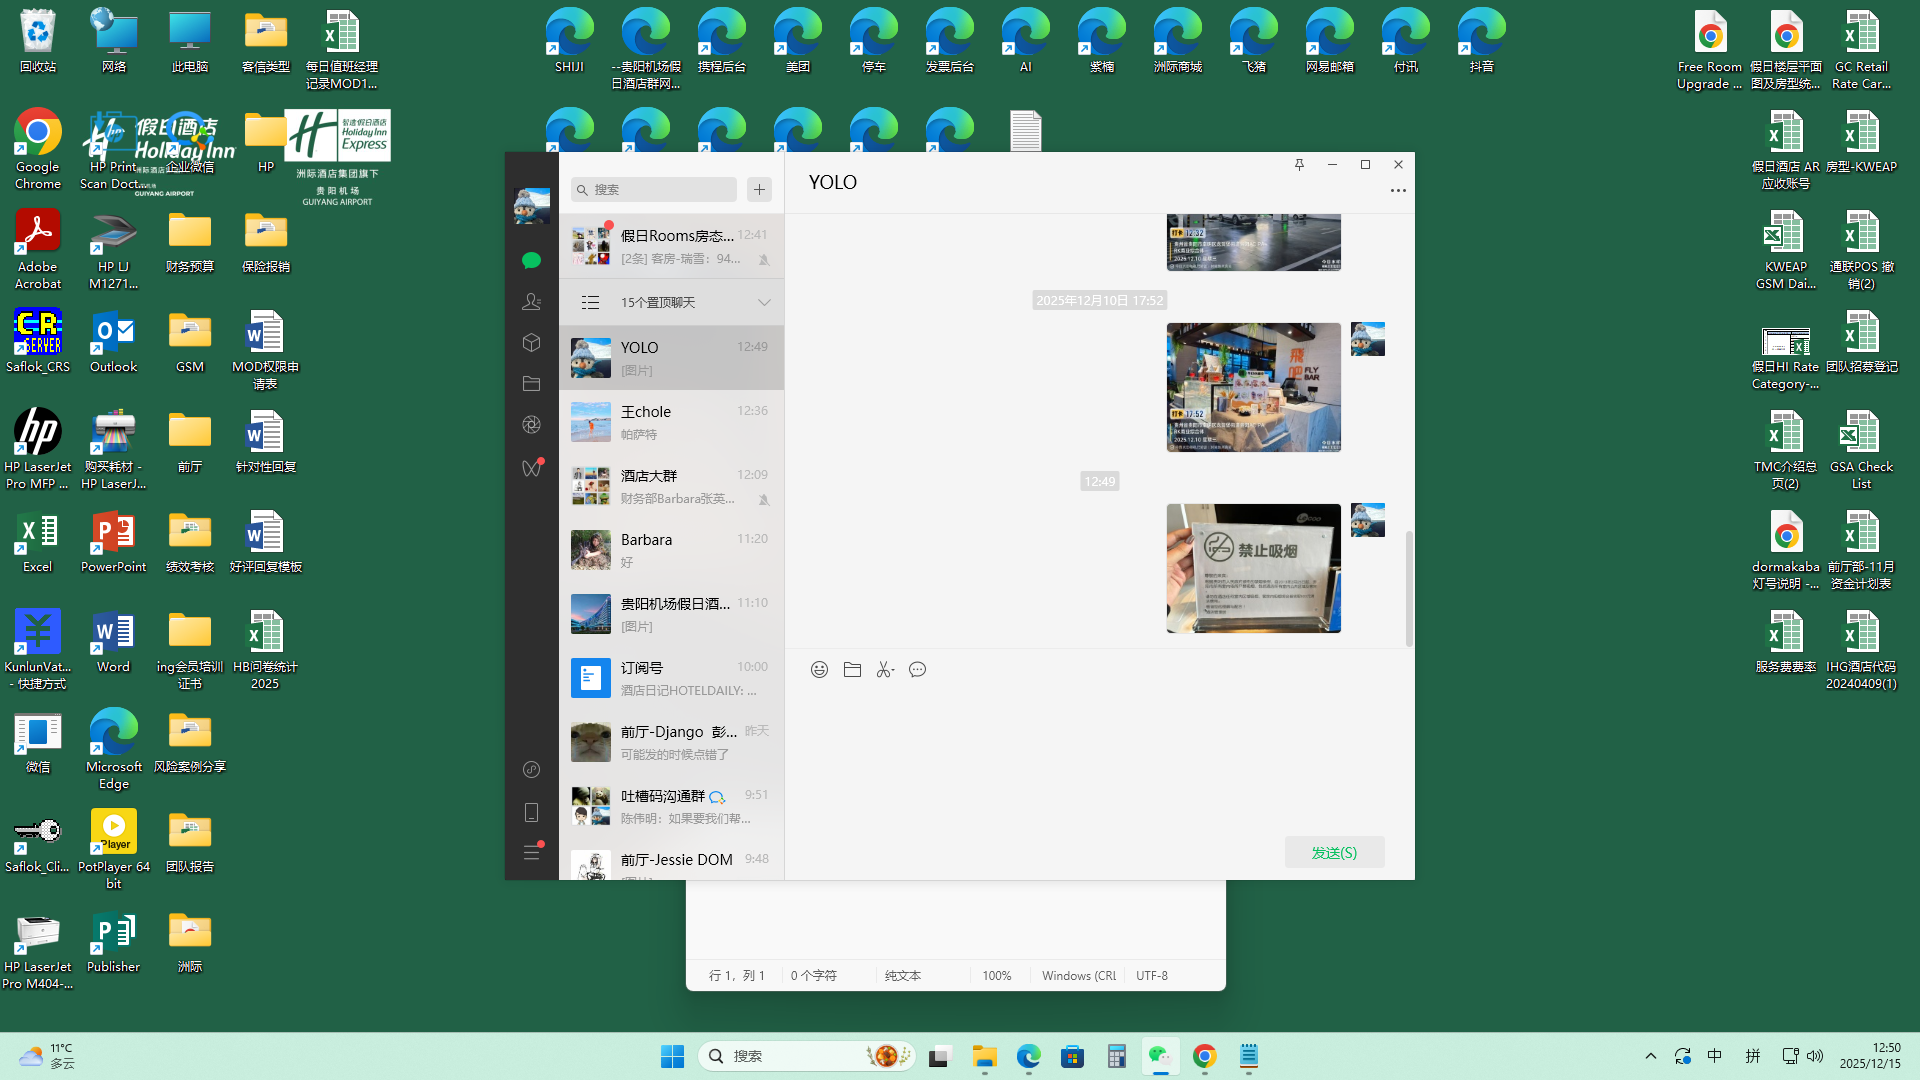Click the send file folder icon
This screenshot has width=1920, height=1080.
click(852, 670)
